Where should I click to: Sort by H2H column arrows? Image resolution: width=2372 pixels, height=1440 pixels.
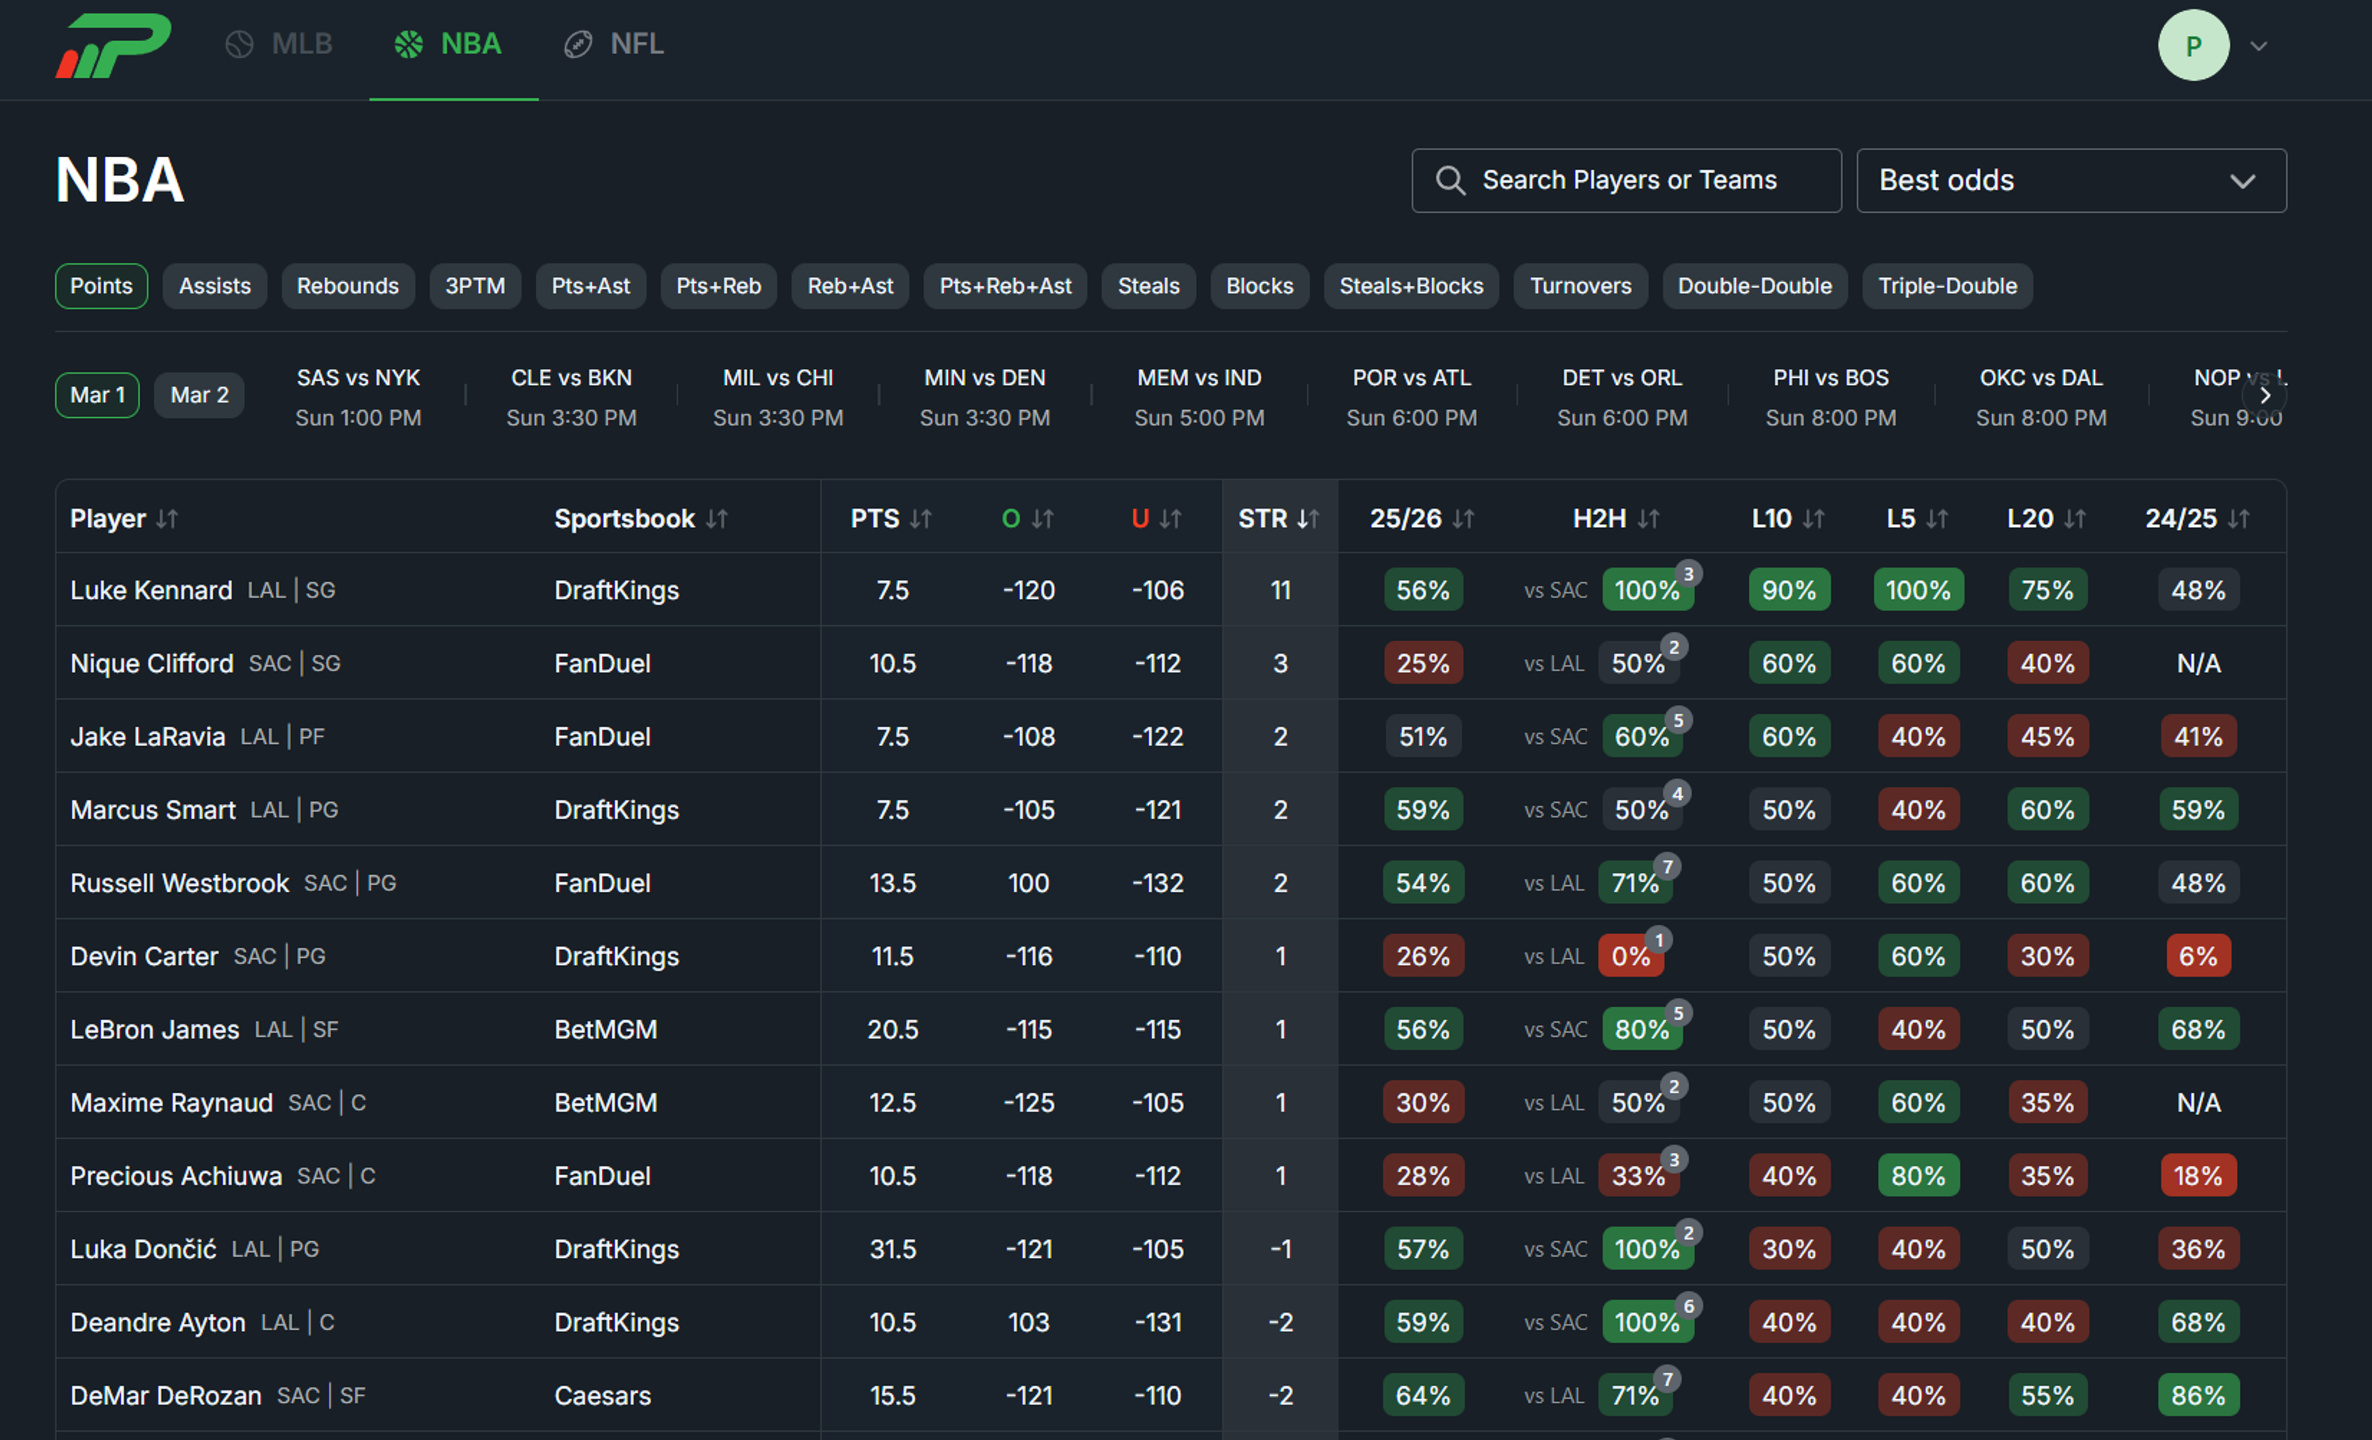1649,518
